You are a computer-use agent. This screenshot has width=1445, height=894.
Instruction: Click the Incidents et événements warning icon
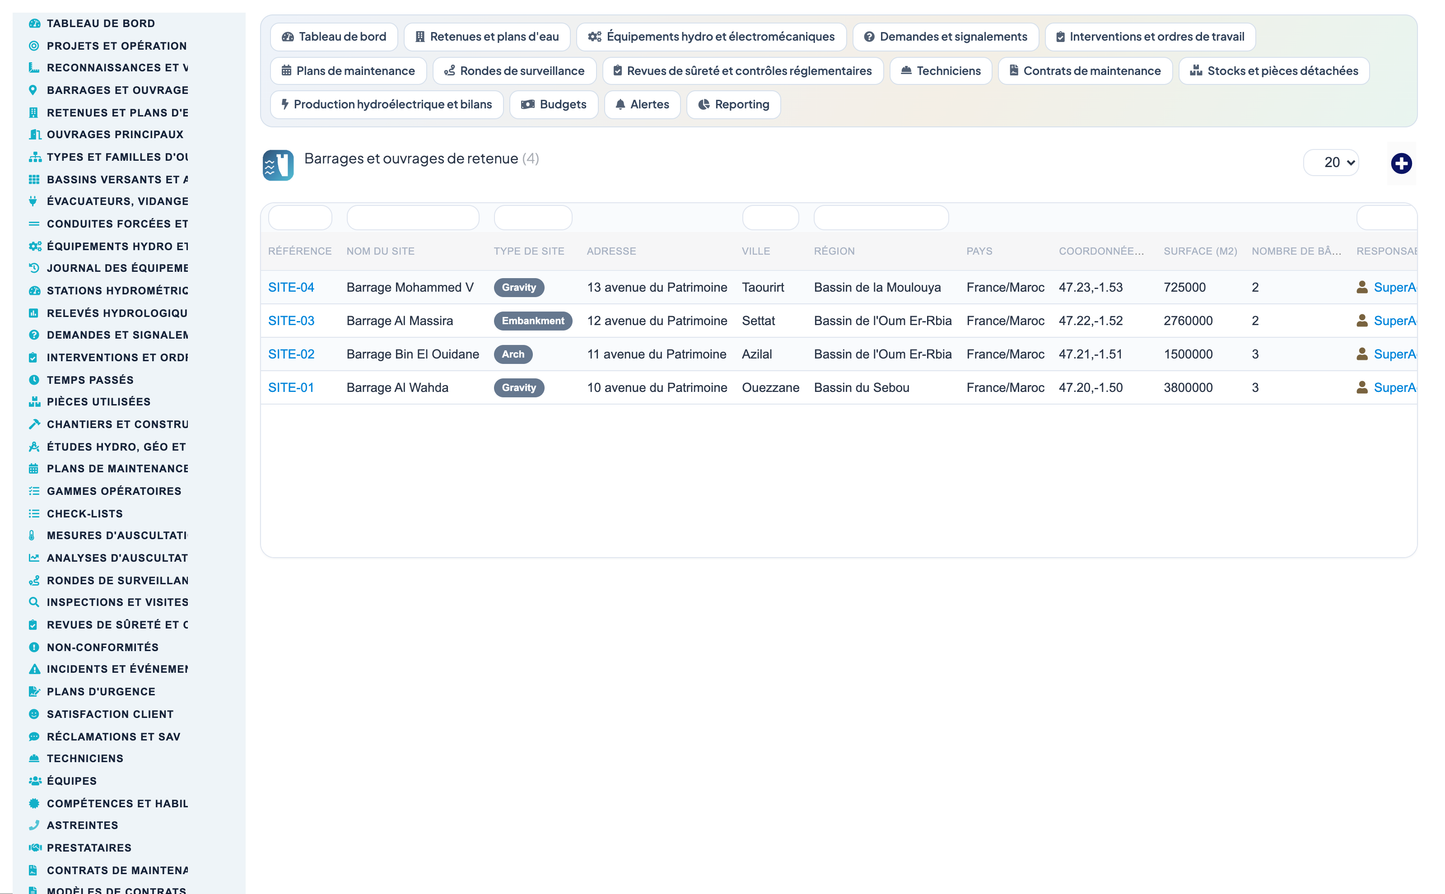click(34, 670)
